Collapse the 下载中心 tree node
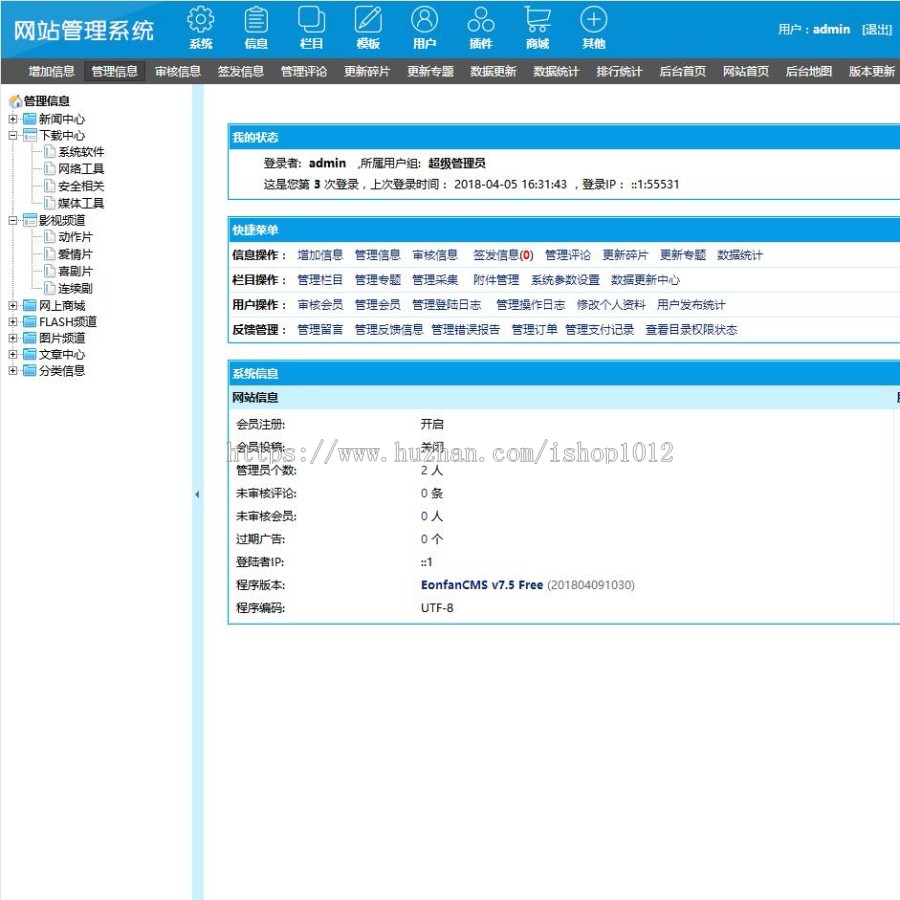The height and width of the screenshot is (900, 900). coord(13,135)
